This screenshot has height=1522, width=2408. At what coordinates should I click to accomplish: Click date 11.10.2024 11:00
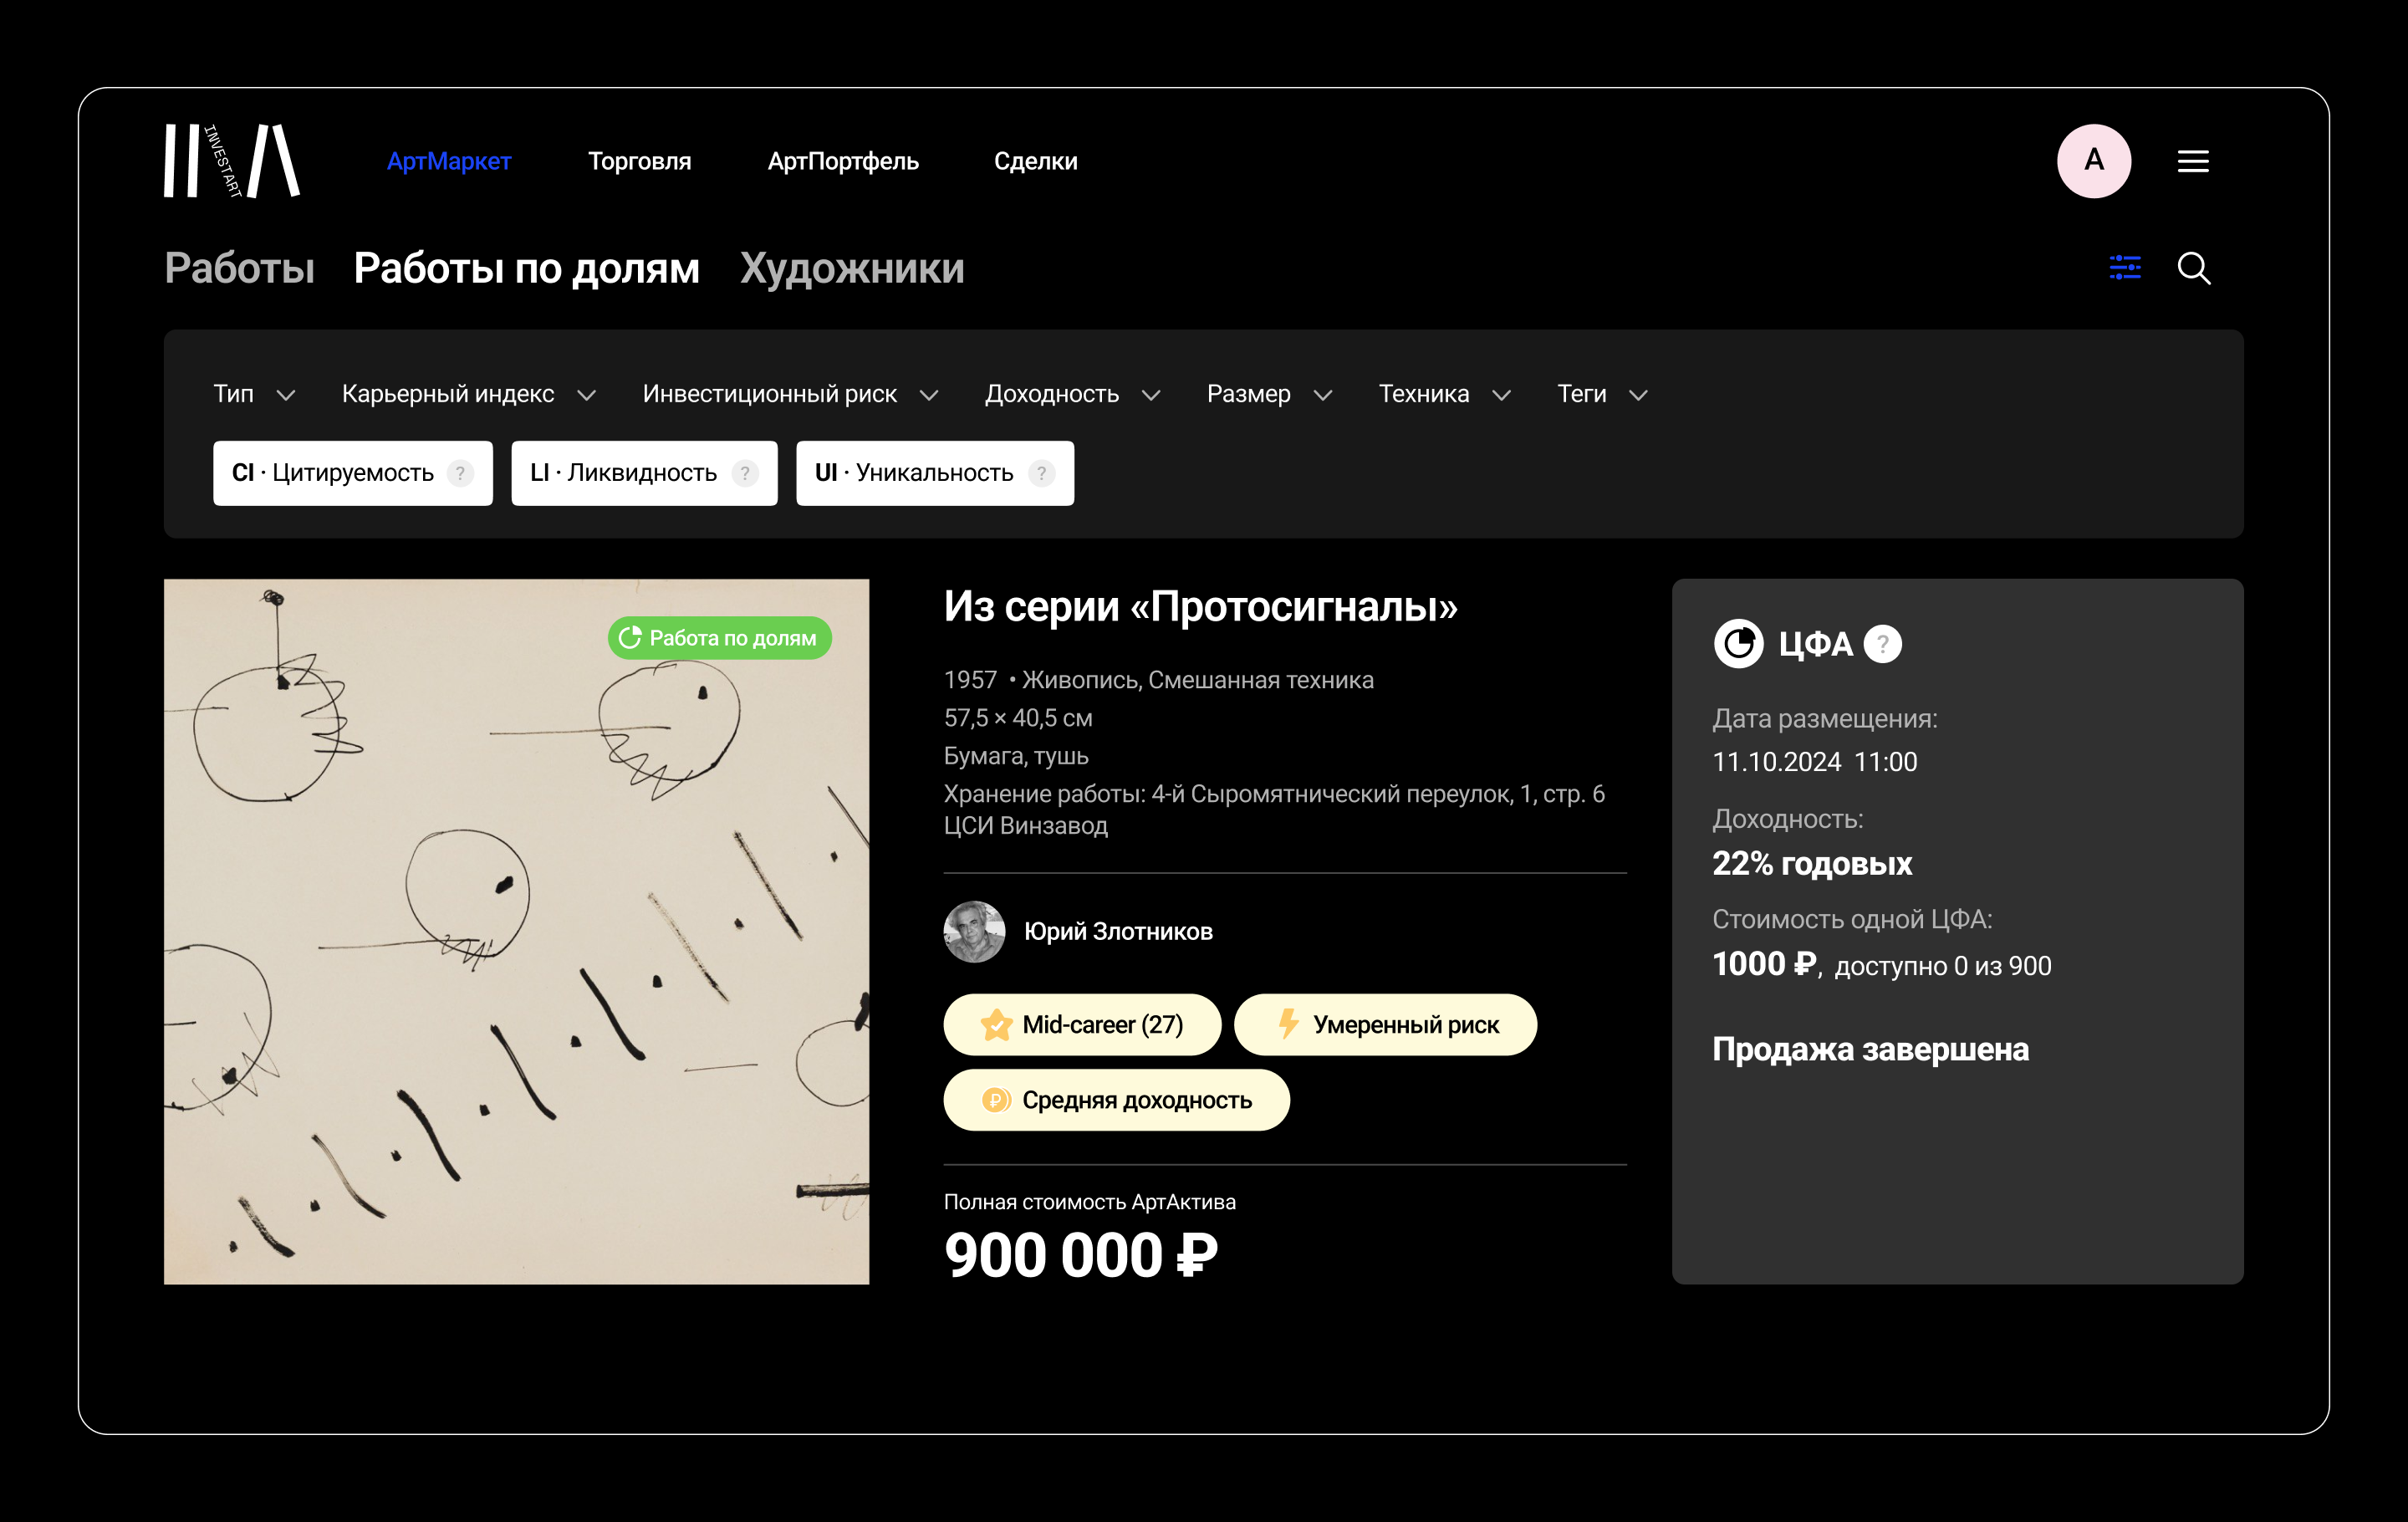click(x=1814, y=762)
